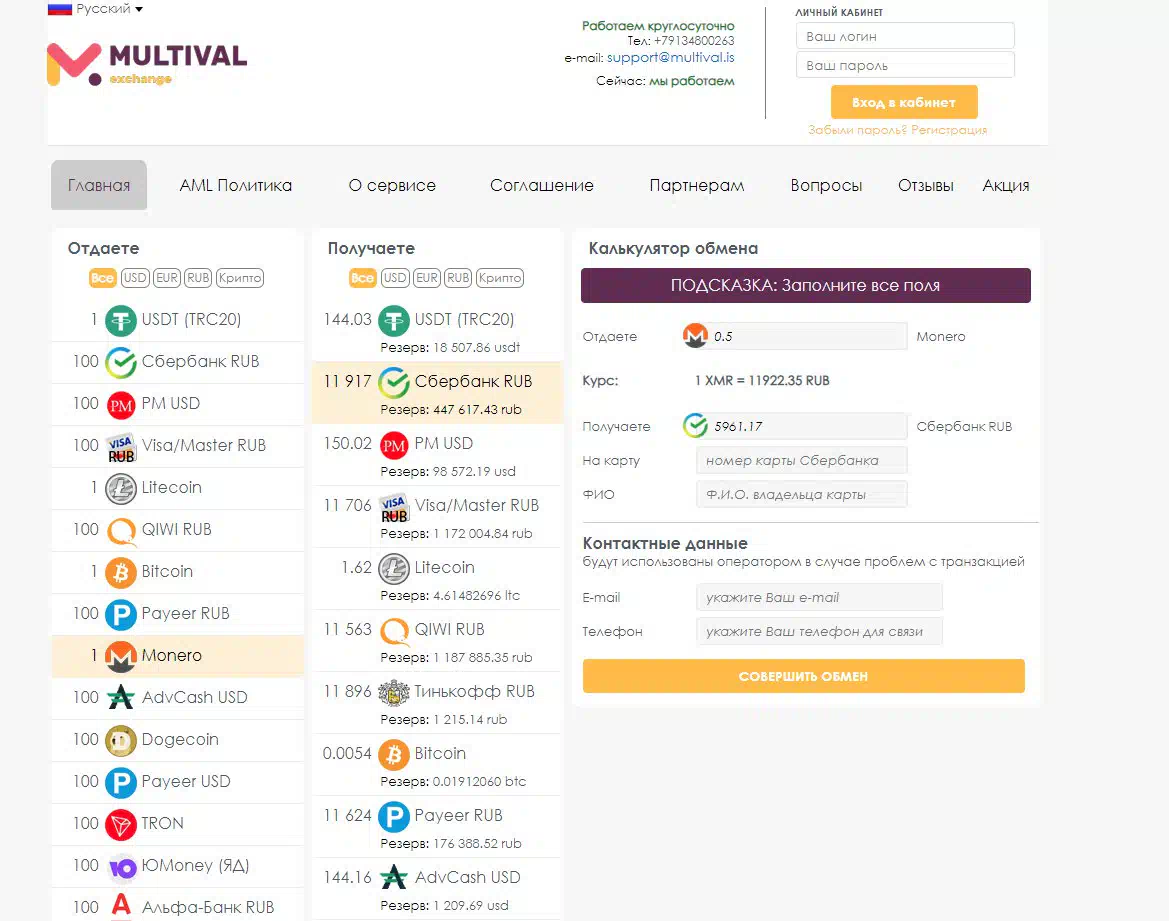Choose PM USD icon in Получаете list
Image resolution: width=1169 pixels, height=921 pixels.
394,444
